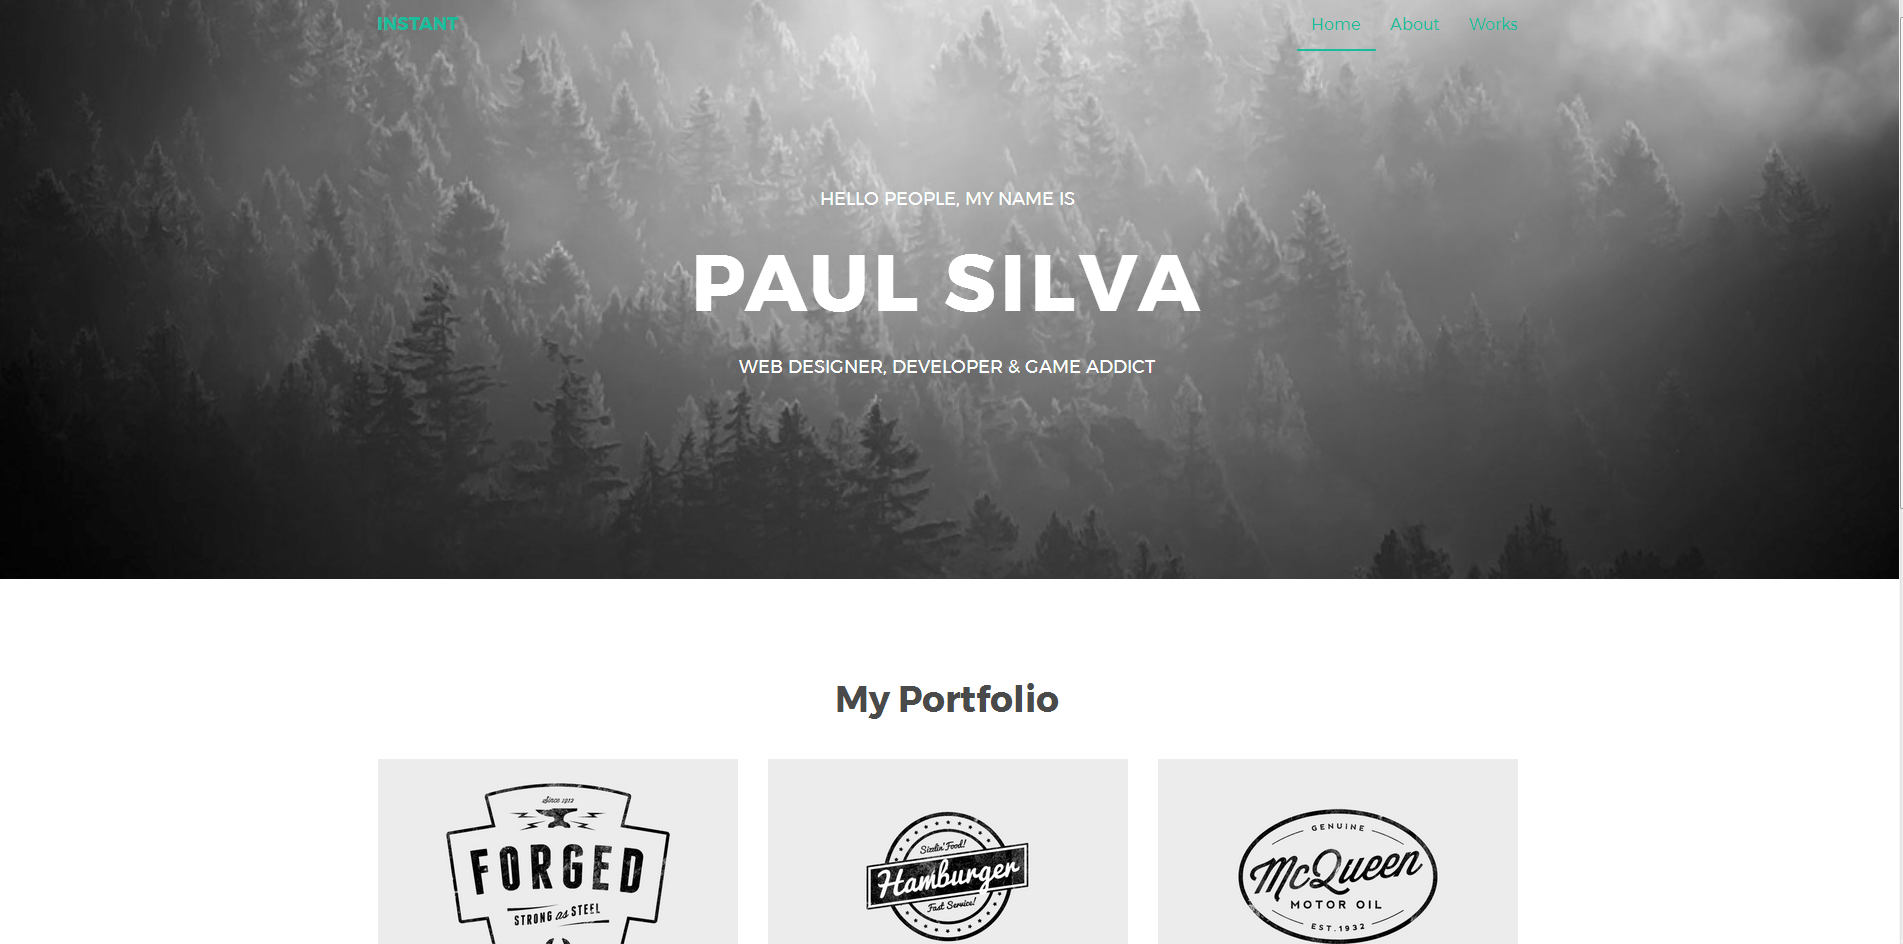1903x944 pixels.
Task: Select the PAUL SILVA headline
Action: click(x=947, y=284)
